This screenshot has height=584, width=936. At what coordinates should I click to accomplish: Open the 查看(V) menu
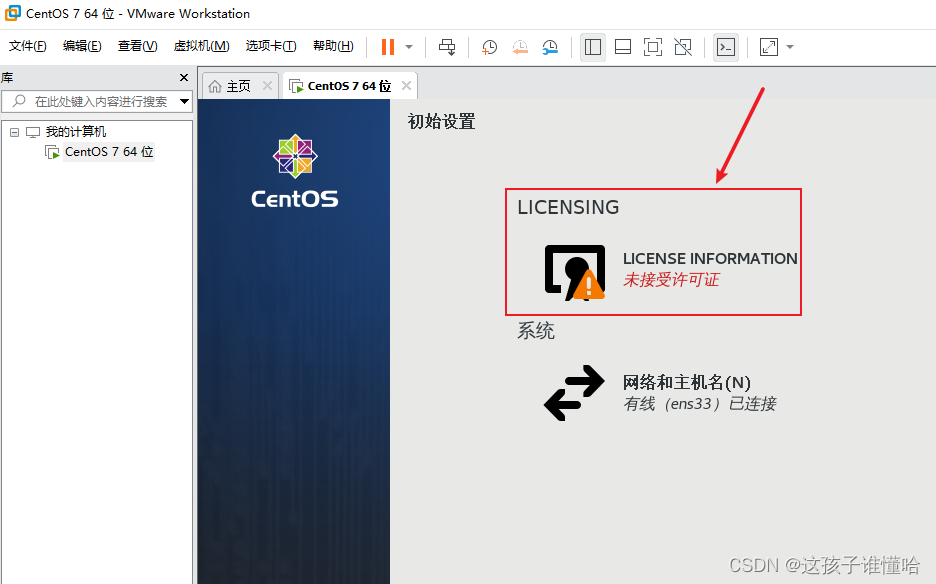pos(137,46)
